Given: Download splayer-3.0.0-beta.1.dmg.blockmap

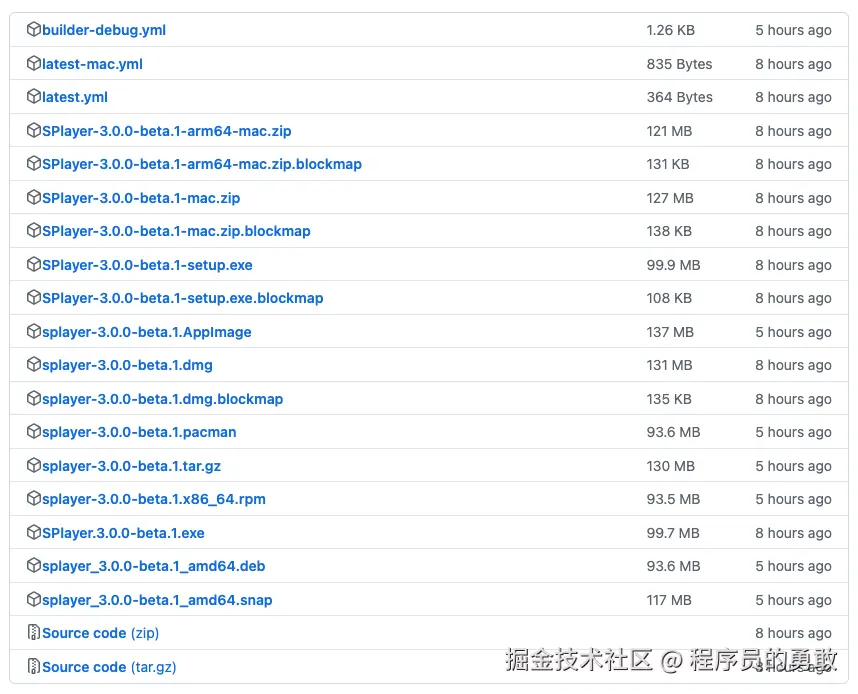Looking at the screenshot, I should point(163,399).
